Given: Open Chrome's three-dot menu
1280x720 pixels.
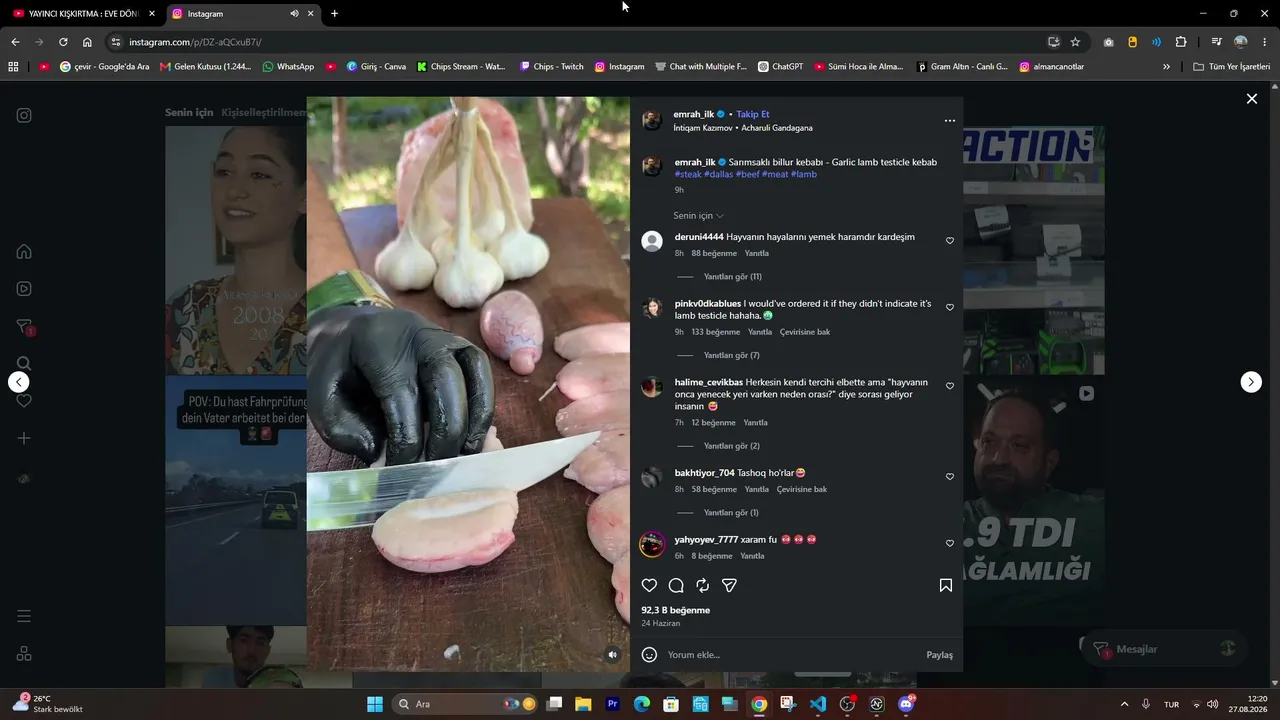Looking at the screenshot, I should pyautogui.click(x=1265, y=42).
